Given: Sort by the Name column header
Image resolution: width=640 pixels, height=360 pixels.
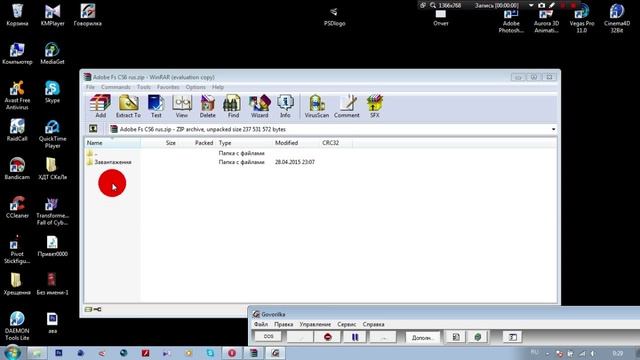Looking at the screenshot, I should [113, 143].
